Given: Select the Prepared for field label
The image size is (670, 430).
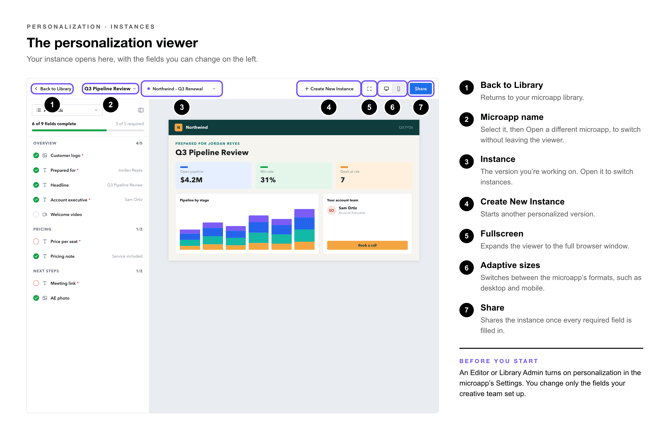Looking at the screenshot, I should tap(63, 170).
